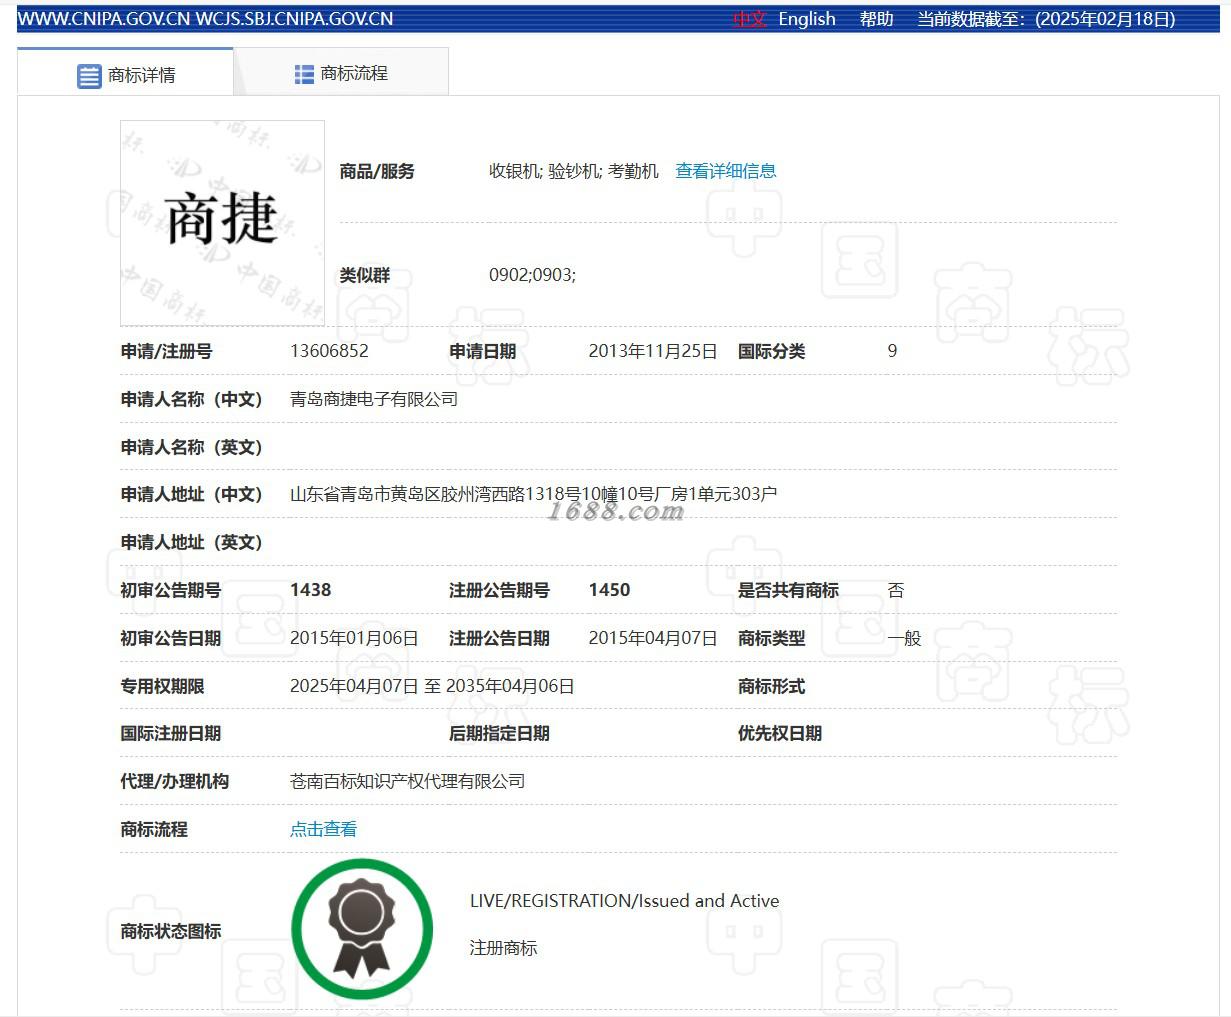Select LIVE/REGISTRATION/Issued and Active status text
This screenshot has height=1017, width=1231.
click(x=624, y=901)
